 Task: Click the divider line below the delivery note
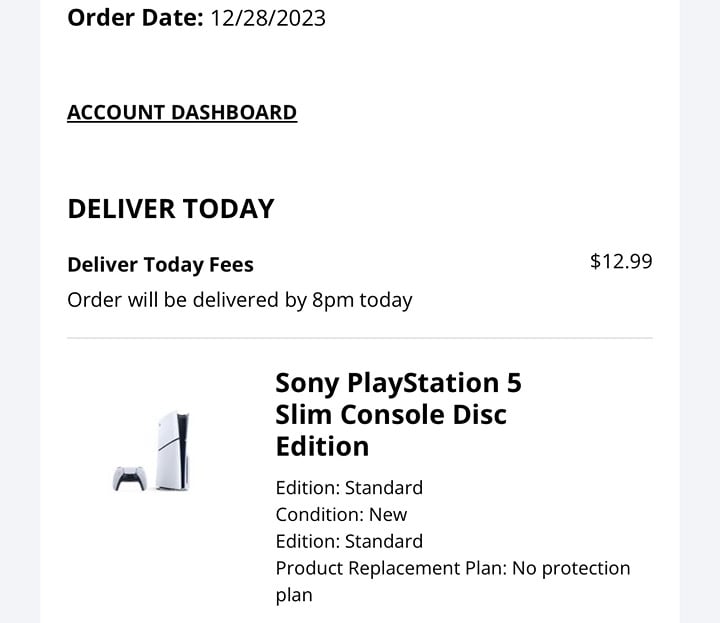(360, 338)
